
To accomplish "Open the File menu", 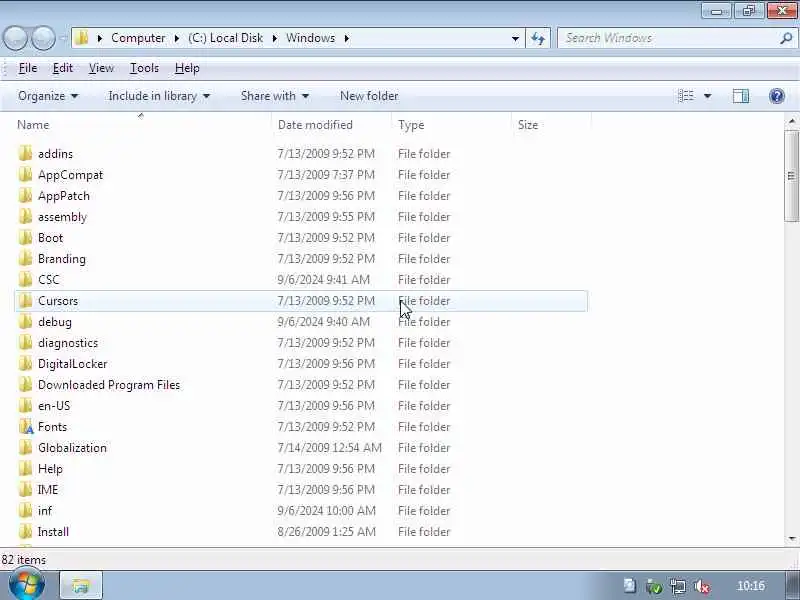I will pyautogui.click(x=28, y=68).
